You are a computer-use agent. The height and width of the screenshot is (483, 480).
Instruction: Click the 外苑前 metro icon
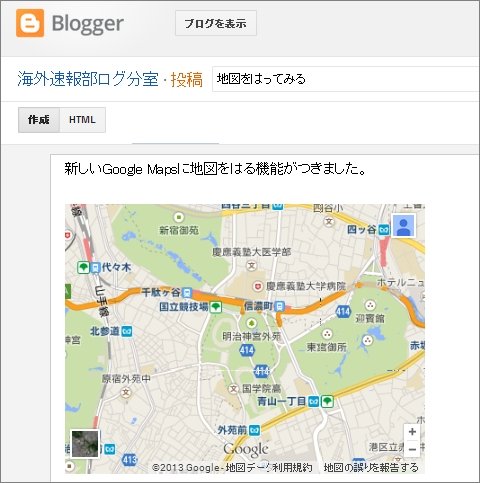click(254, 430)
